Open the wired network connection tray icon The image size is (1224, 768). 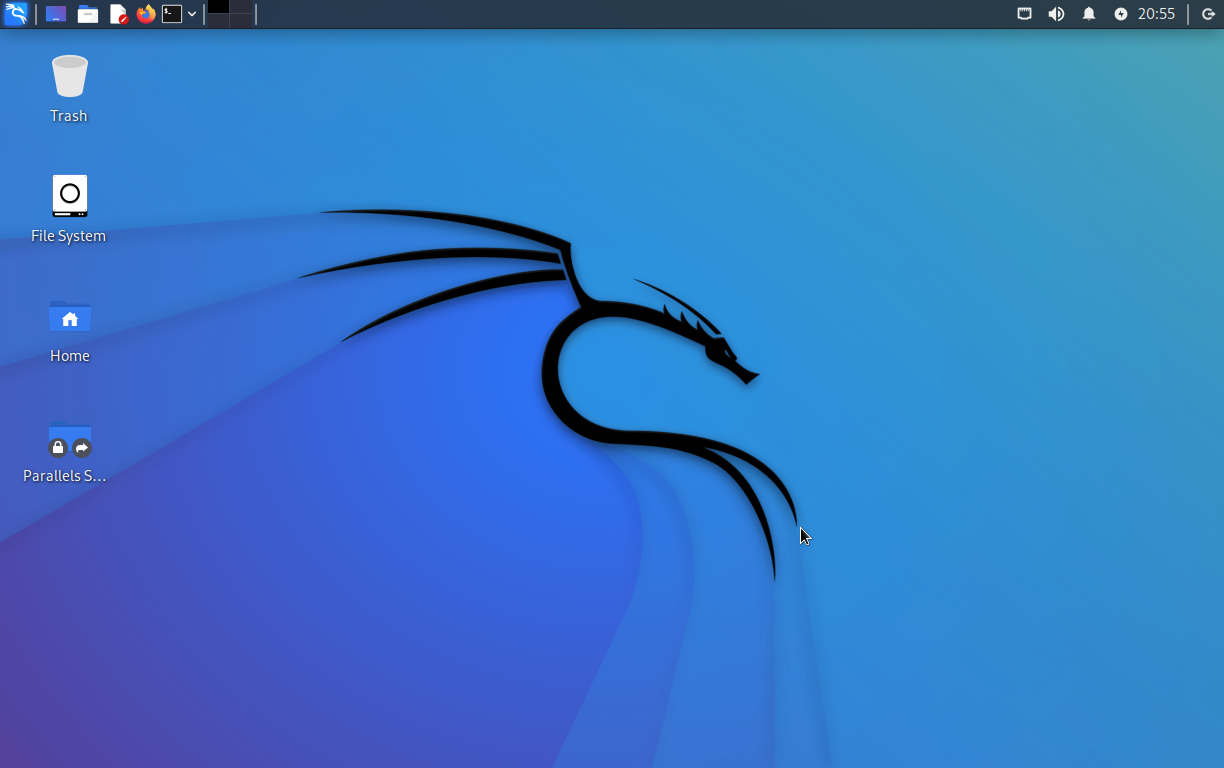[x=1024, y=14]
